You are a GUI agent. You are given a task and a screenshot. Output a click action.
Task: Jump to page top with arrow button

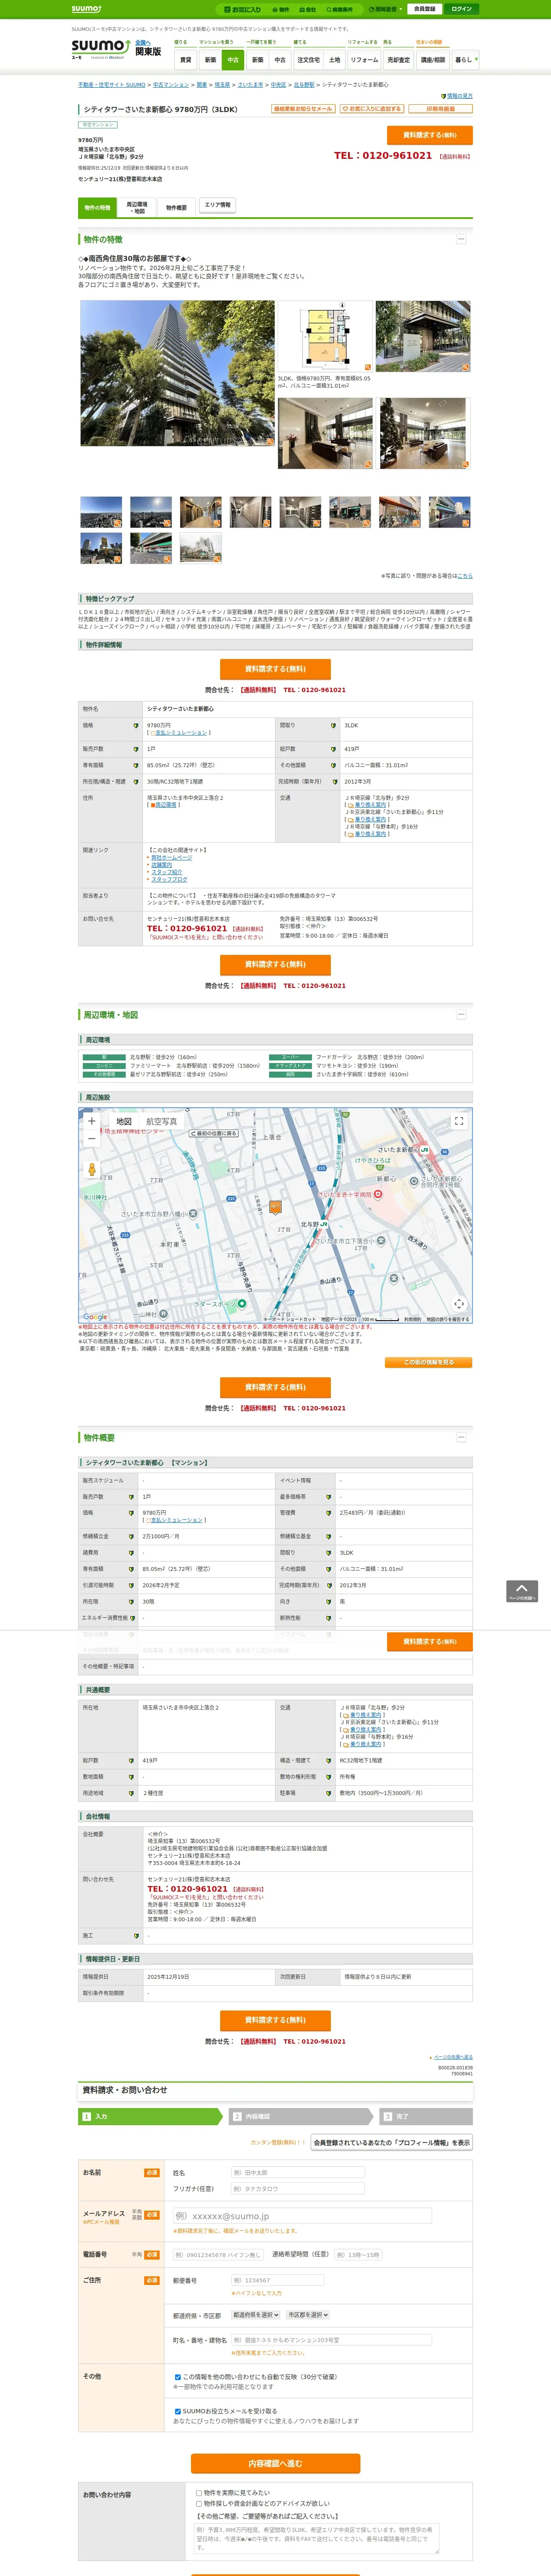coord(521,1591)
